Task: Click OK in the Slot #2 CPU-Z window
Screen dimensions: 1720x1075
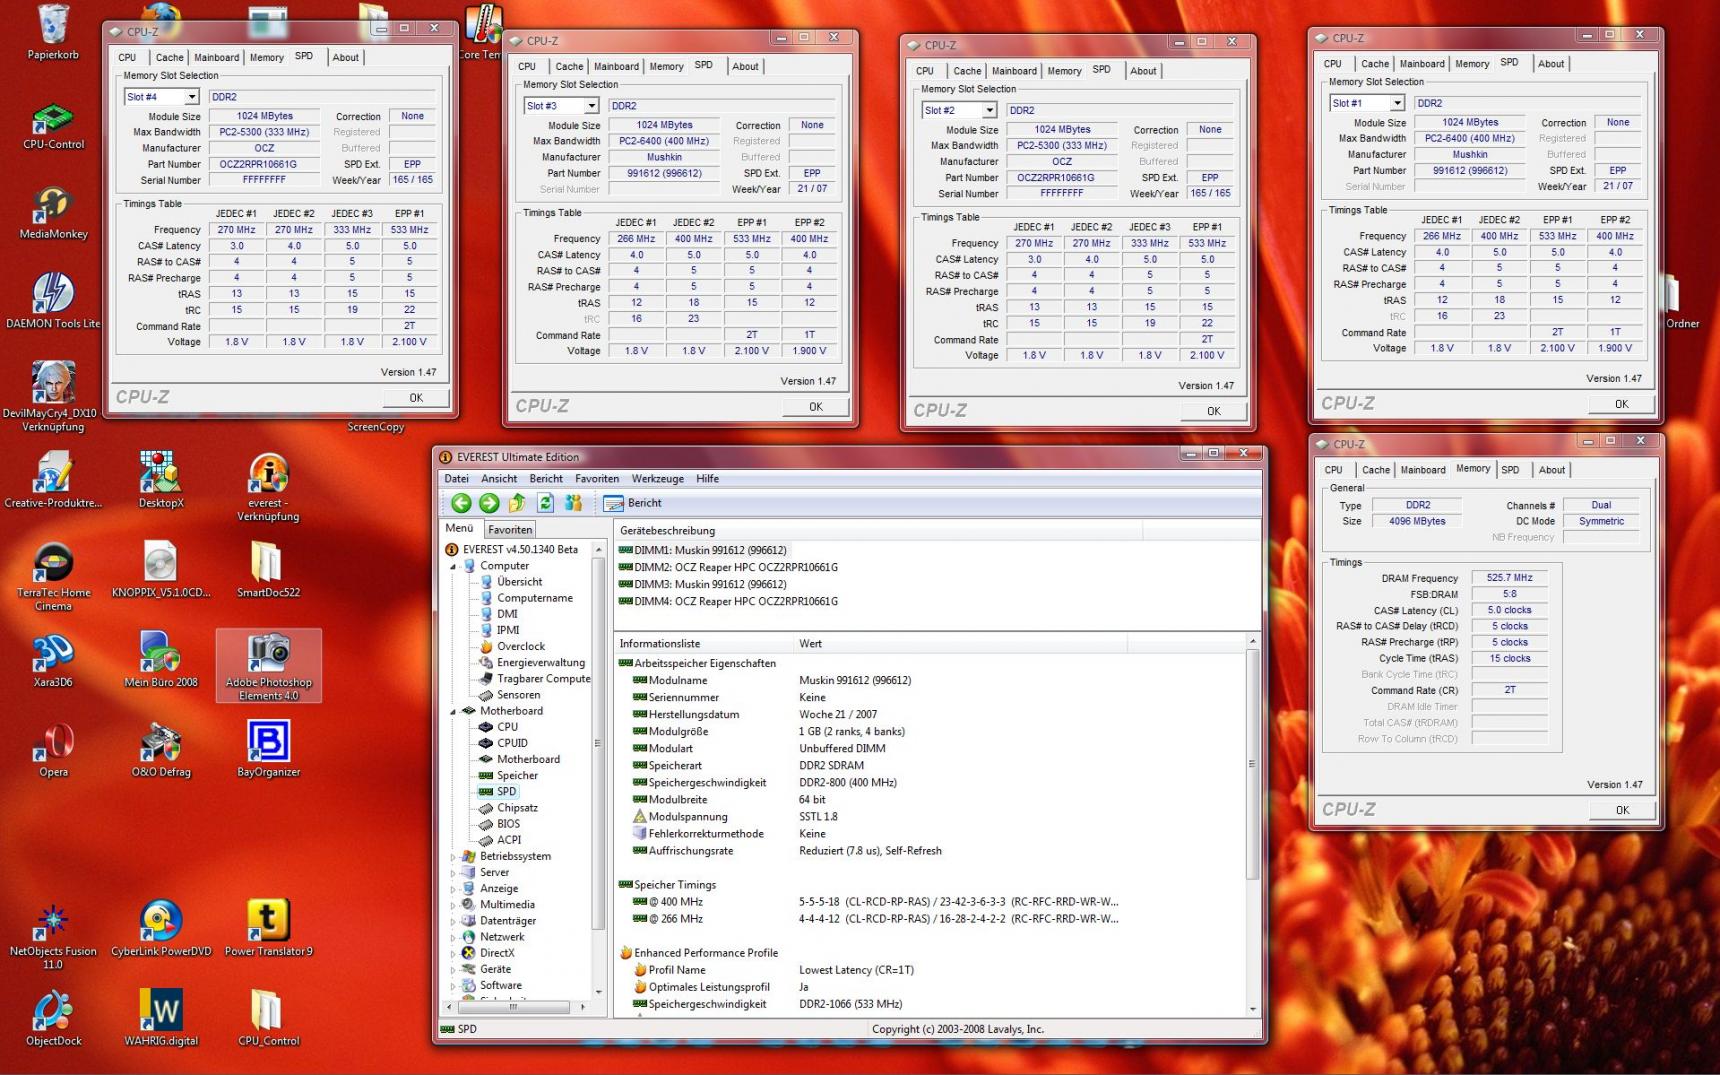Action: coord(1214,411)
